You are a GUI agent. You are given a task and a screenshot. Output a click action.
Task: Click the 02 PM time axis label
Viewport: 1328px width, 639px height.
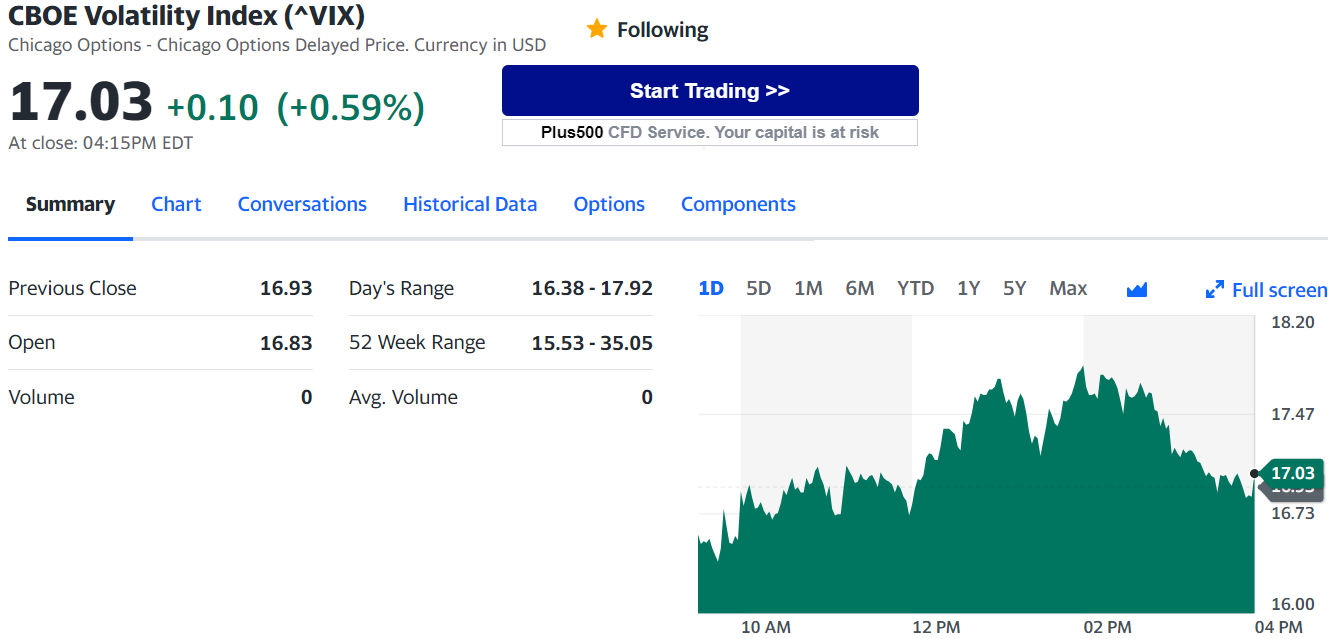[x=1107, y=627]
